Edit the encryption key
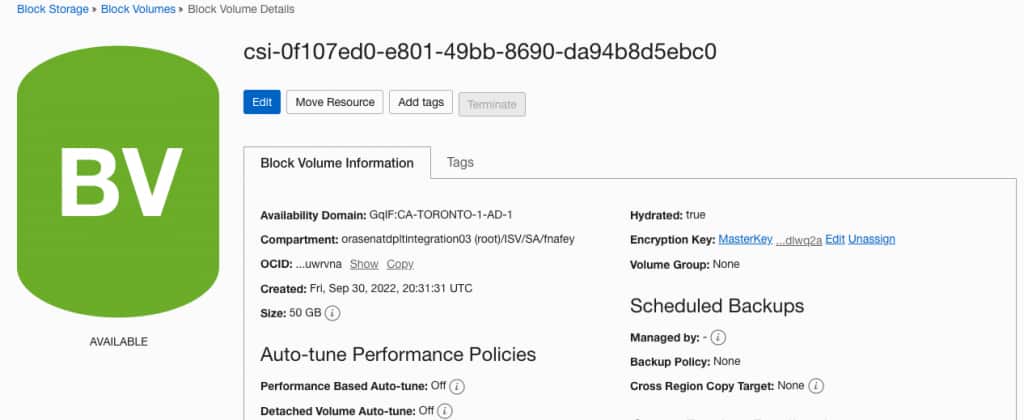 point(835,239)
